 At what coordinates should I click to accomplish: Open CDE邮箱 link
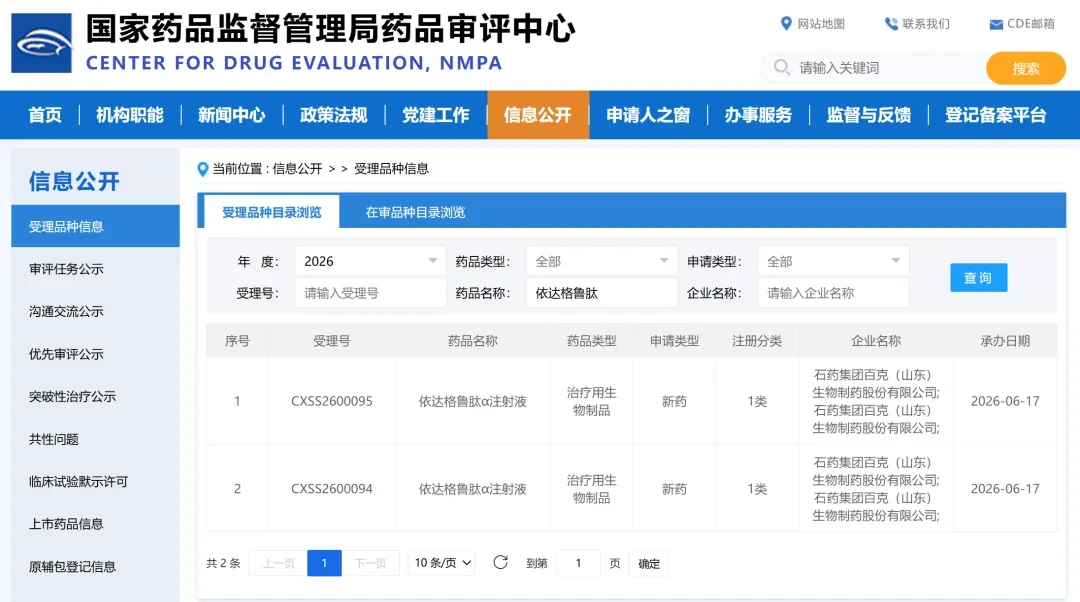point(1031,23)
